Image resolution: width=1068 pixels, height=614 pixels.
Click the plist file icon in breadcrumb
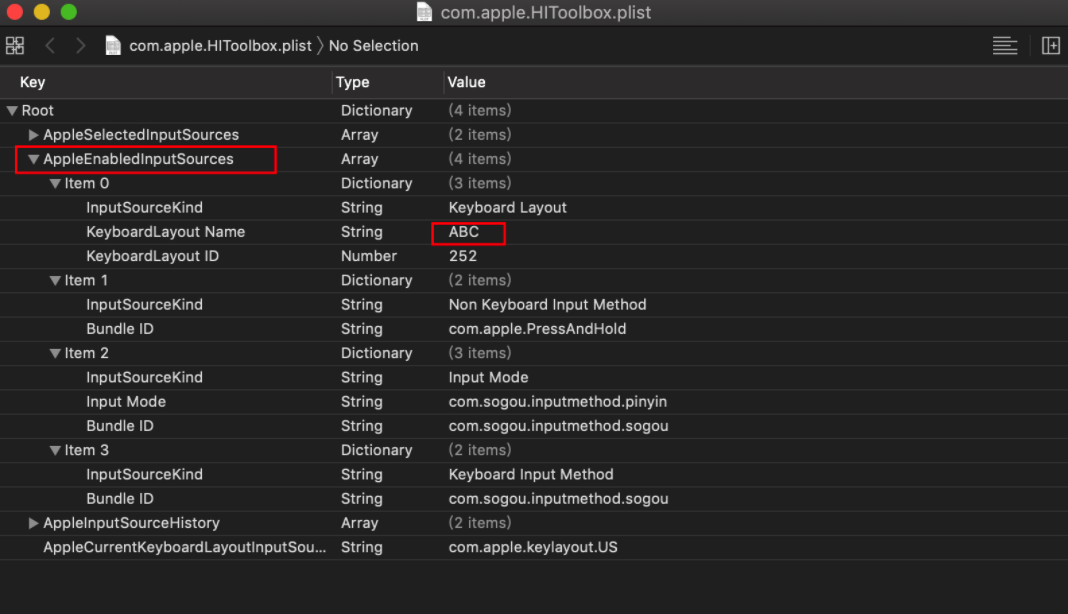113,46
